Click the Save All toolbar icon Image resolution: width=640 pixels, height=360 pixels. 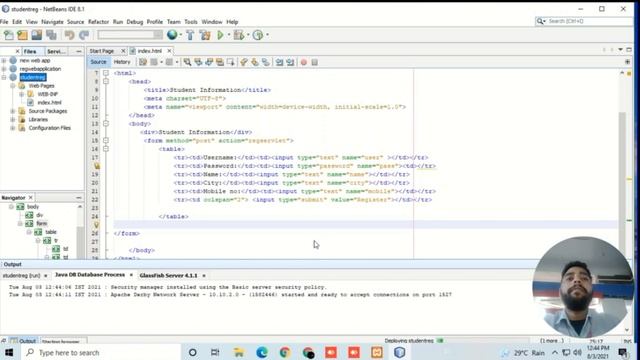coord(51,35)
